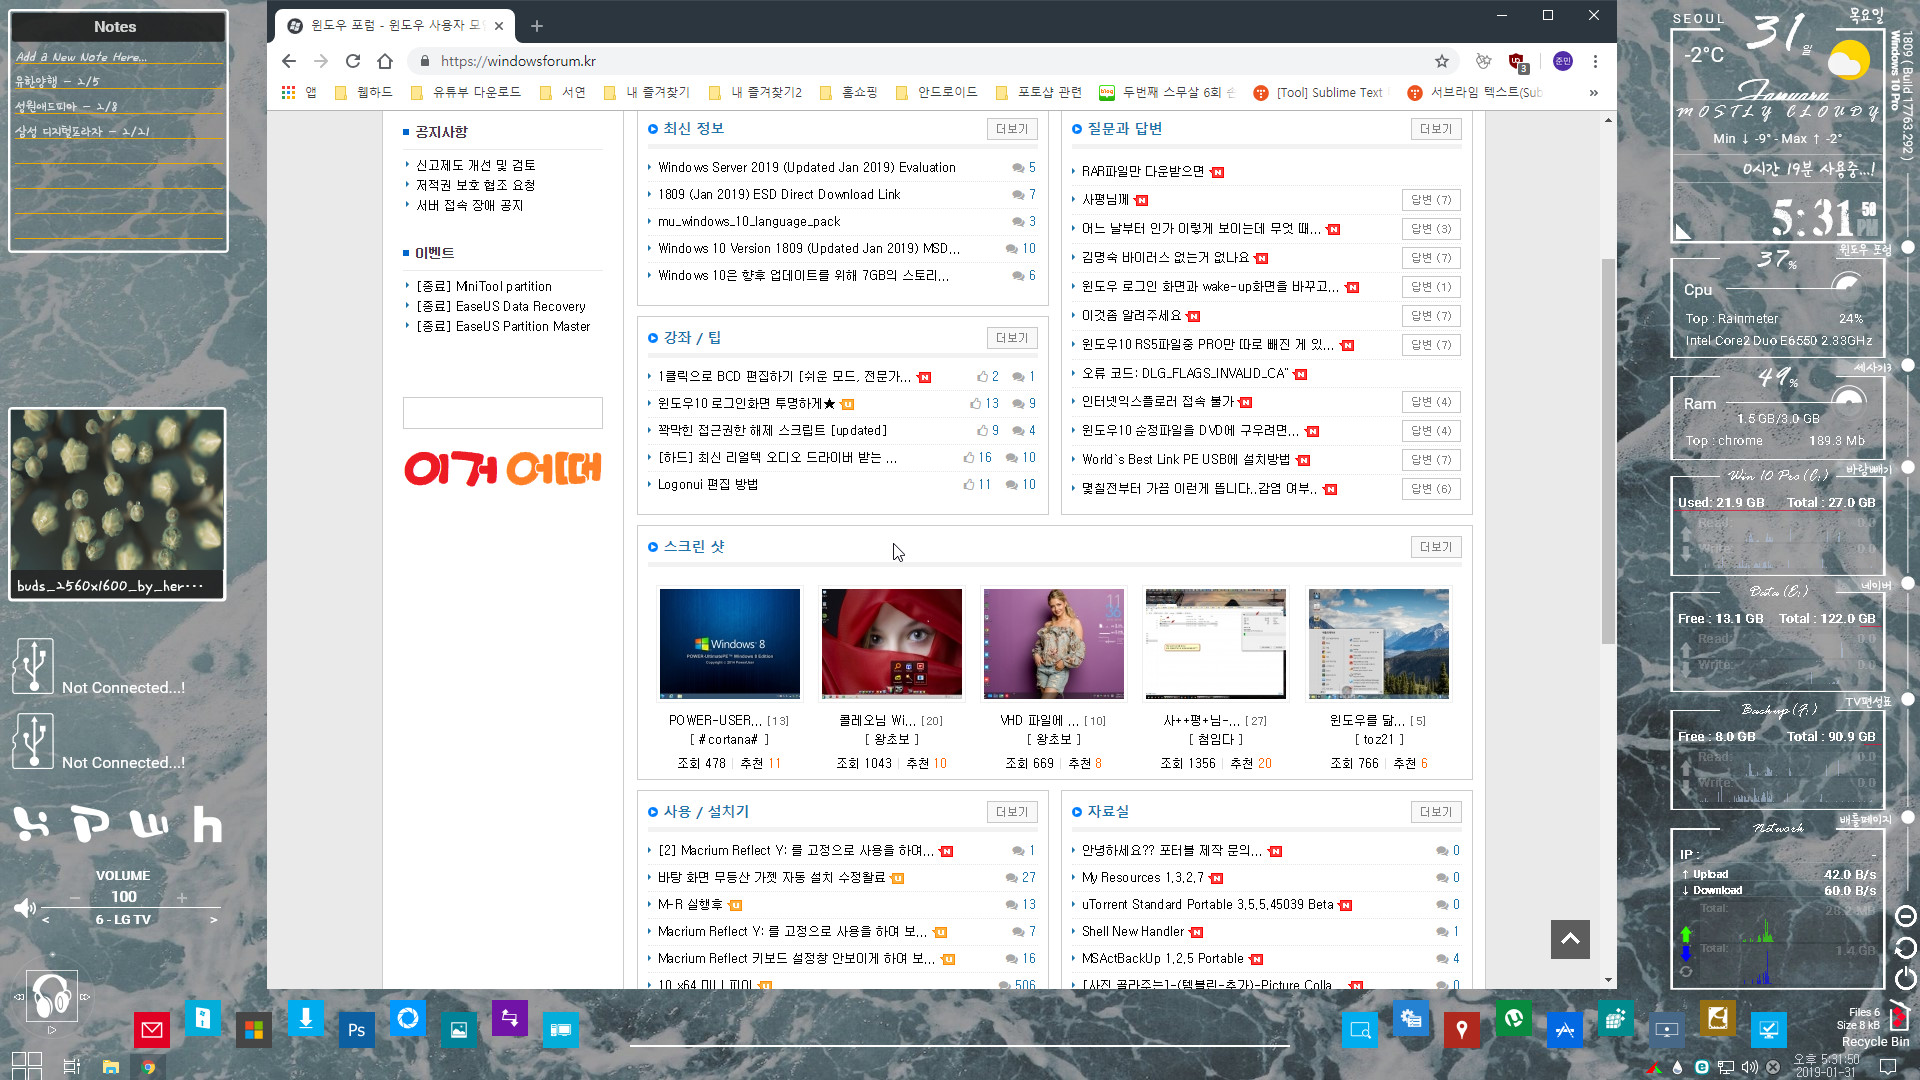This screenshot has height=1080, width=1920.
Task: Click 답변 (7) next to 사평님께
Action: click(x=1431, y=200)
